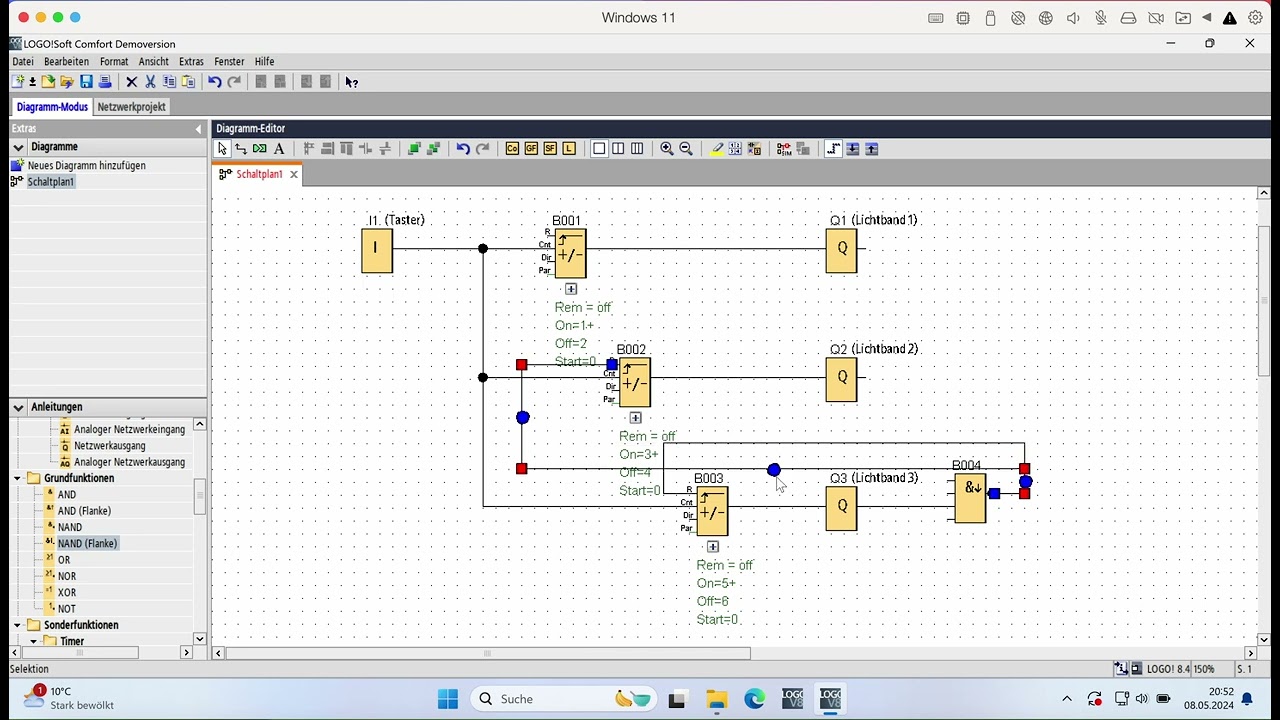Click the New diagram toolbar icon
This screenshot has width=1280, height=720.
17,82
